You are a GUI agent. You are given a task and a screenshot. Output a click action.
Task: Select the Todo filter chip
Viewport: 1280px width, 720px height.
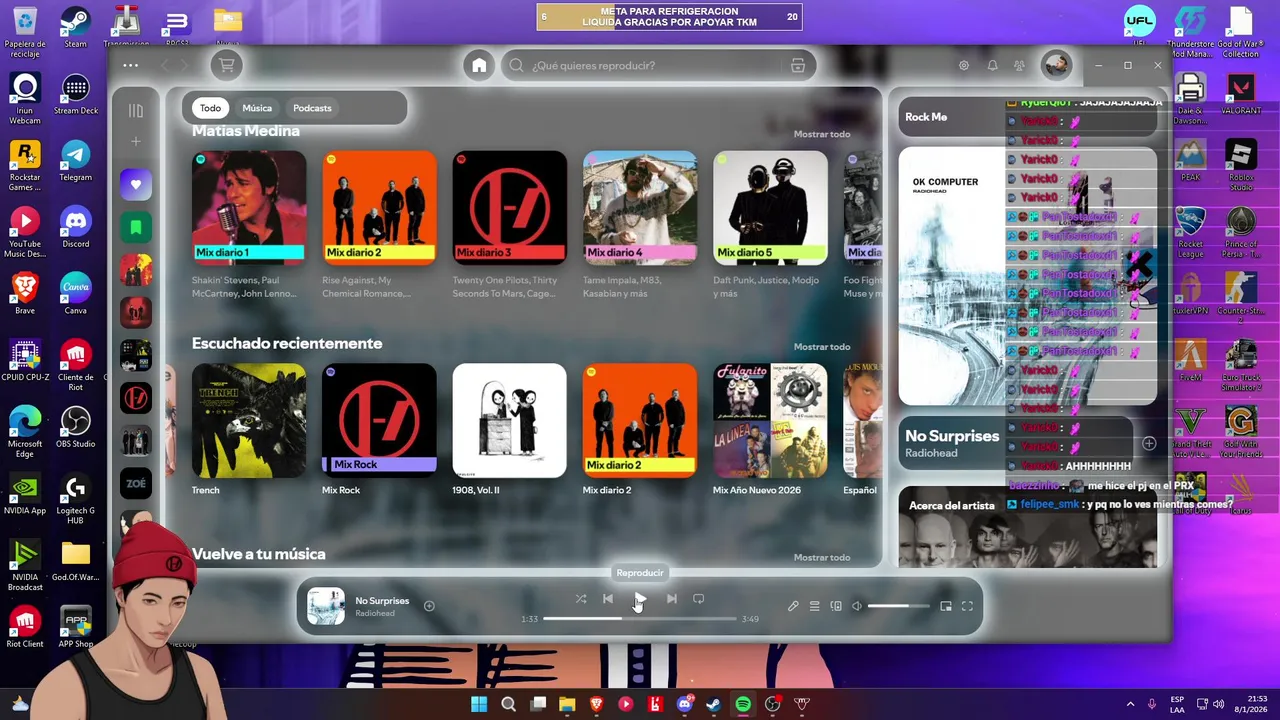[210, 108]
